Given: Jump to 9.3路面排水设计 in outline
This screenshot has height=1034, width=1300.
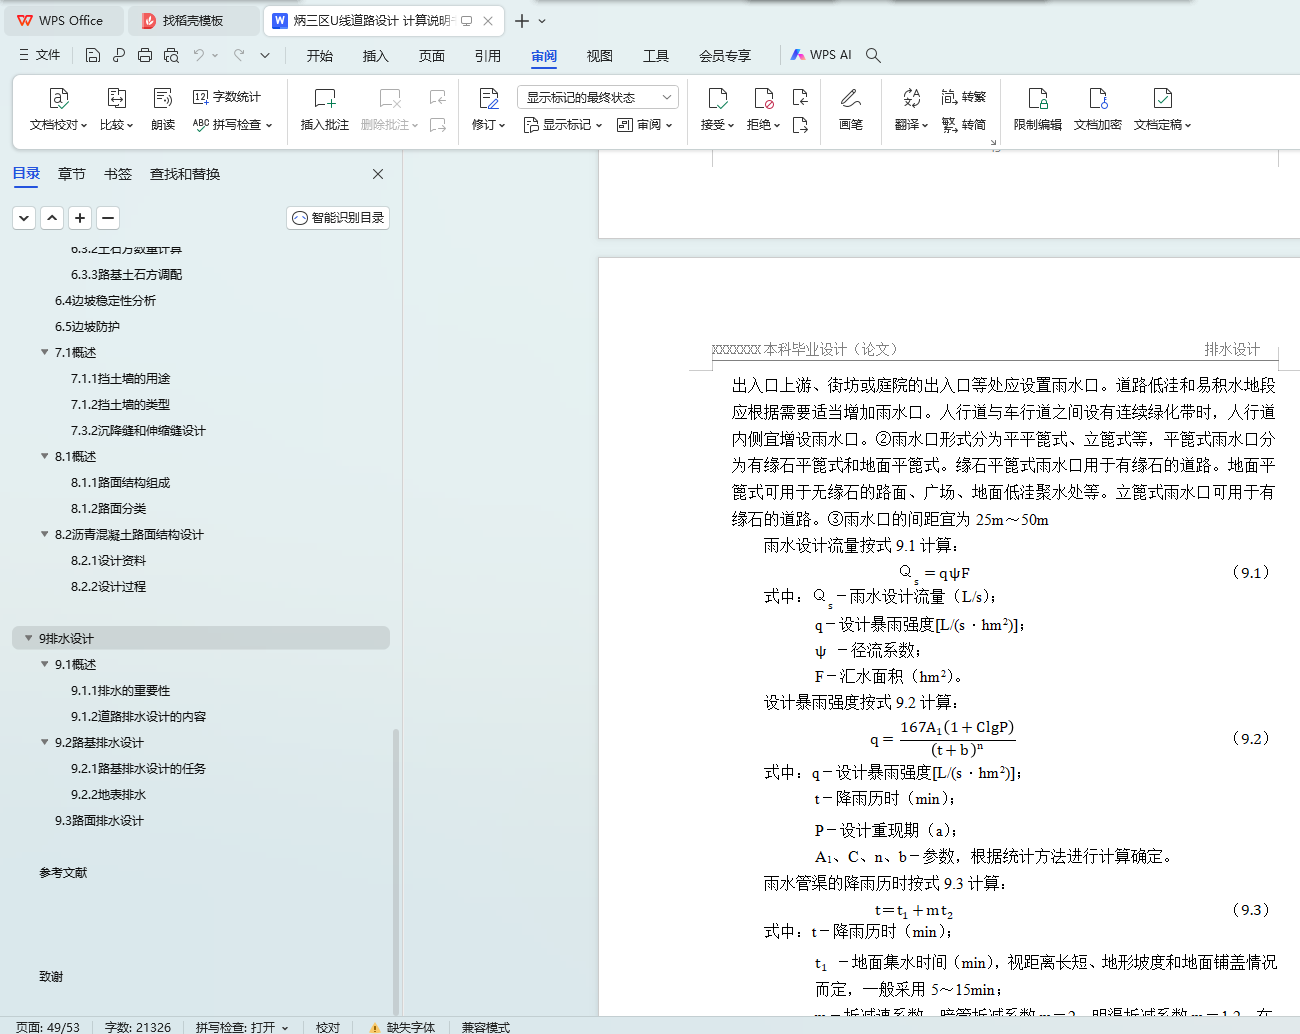Looking at the screenshot, I should click(x=99, y=820).
